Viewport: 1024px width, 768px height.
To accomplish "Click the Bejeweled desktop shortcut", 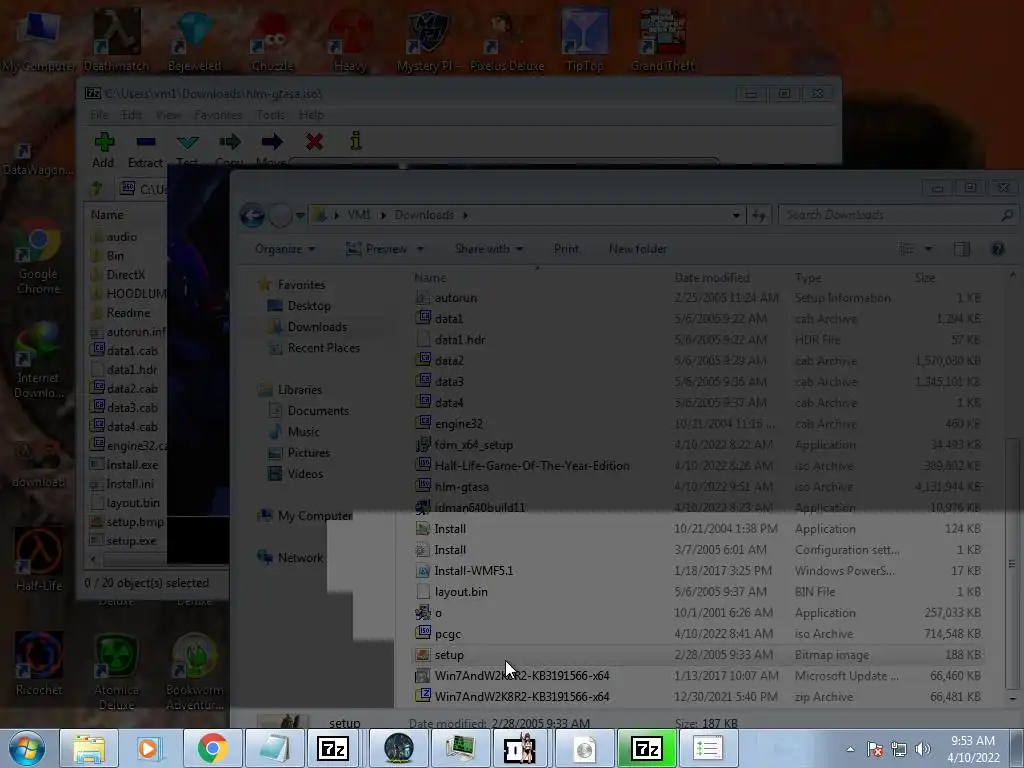I will pos(194,40).
